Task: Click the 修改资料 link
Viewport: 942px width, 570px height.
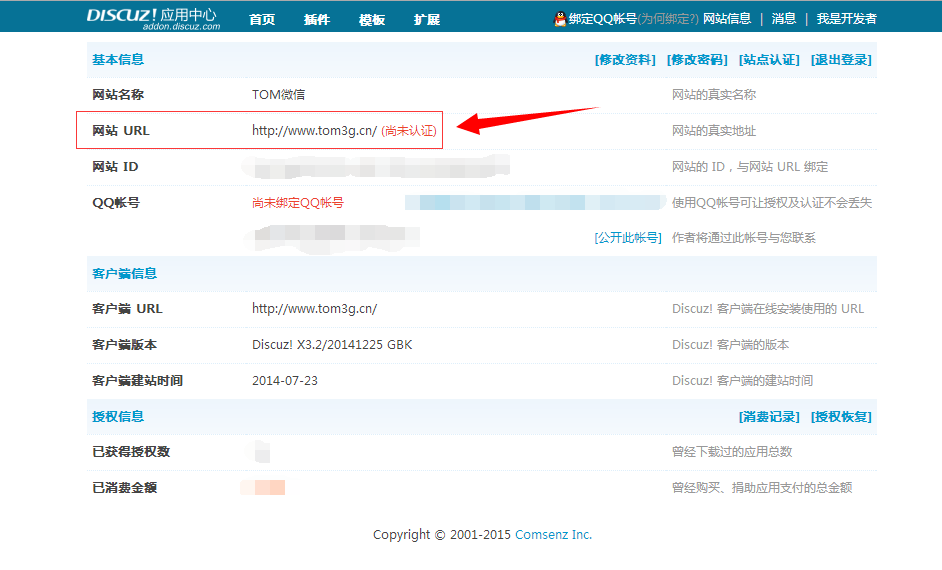Action: 625,60
